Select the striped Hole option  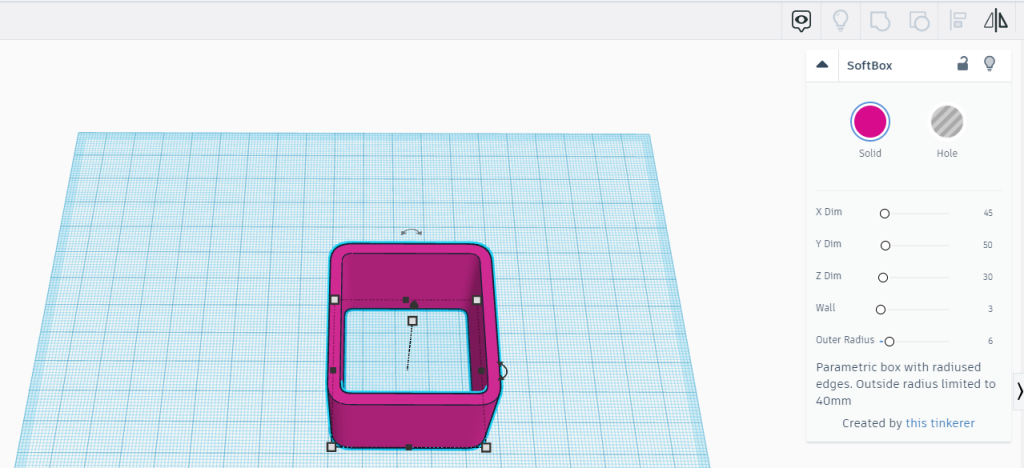tap(946, 121)
